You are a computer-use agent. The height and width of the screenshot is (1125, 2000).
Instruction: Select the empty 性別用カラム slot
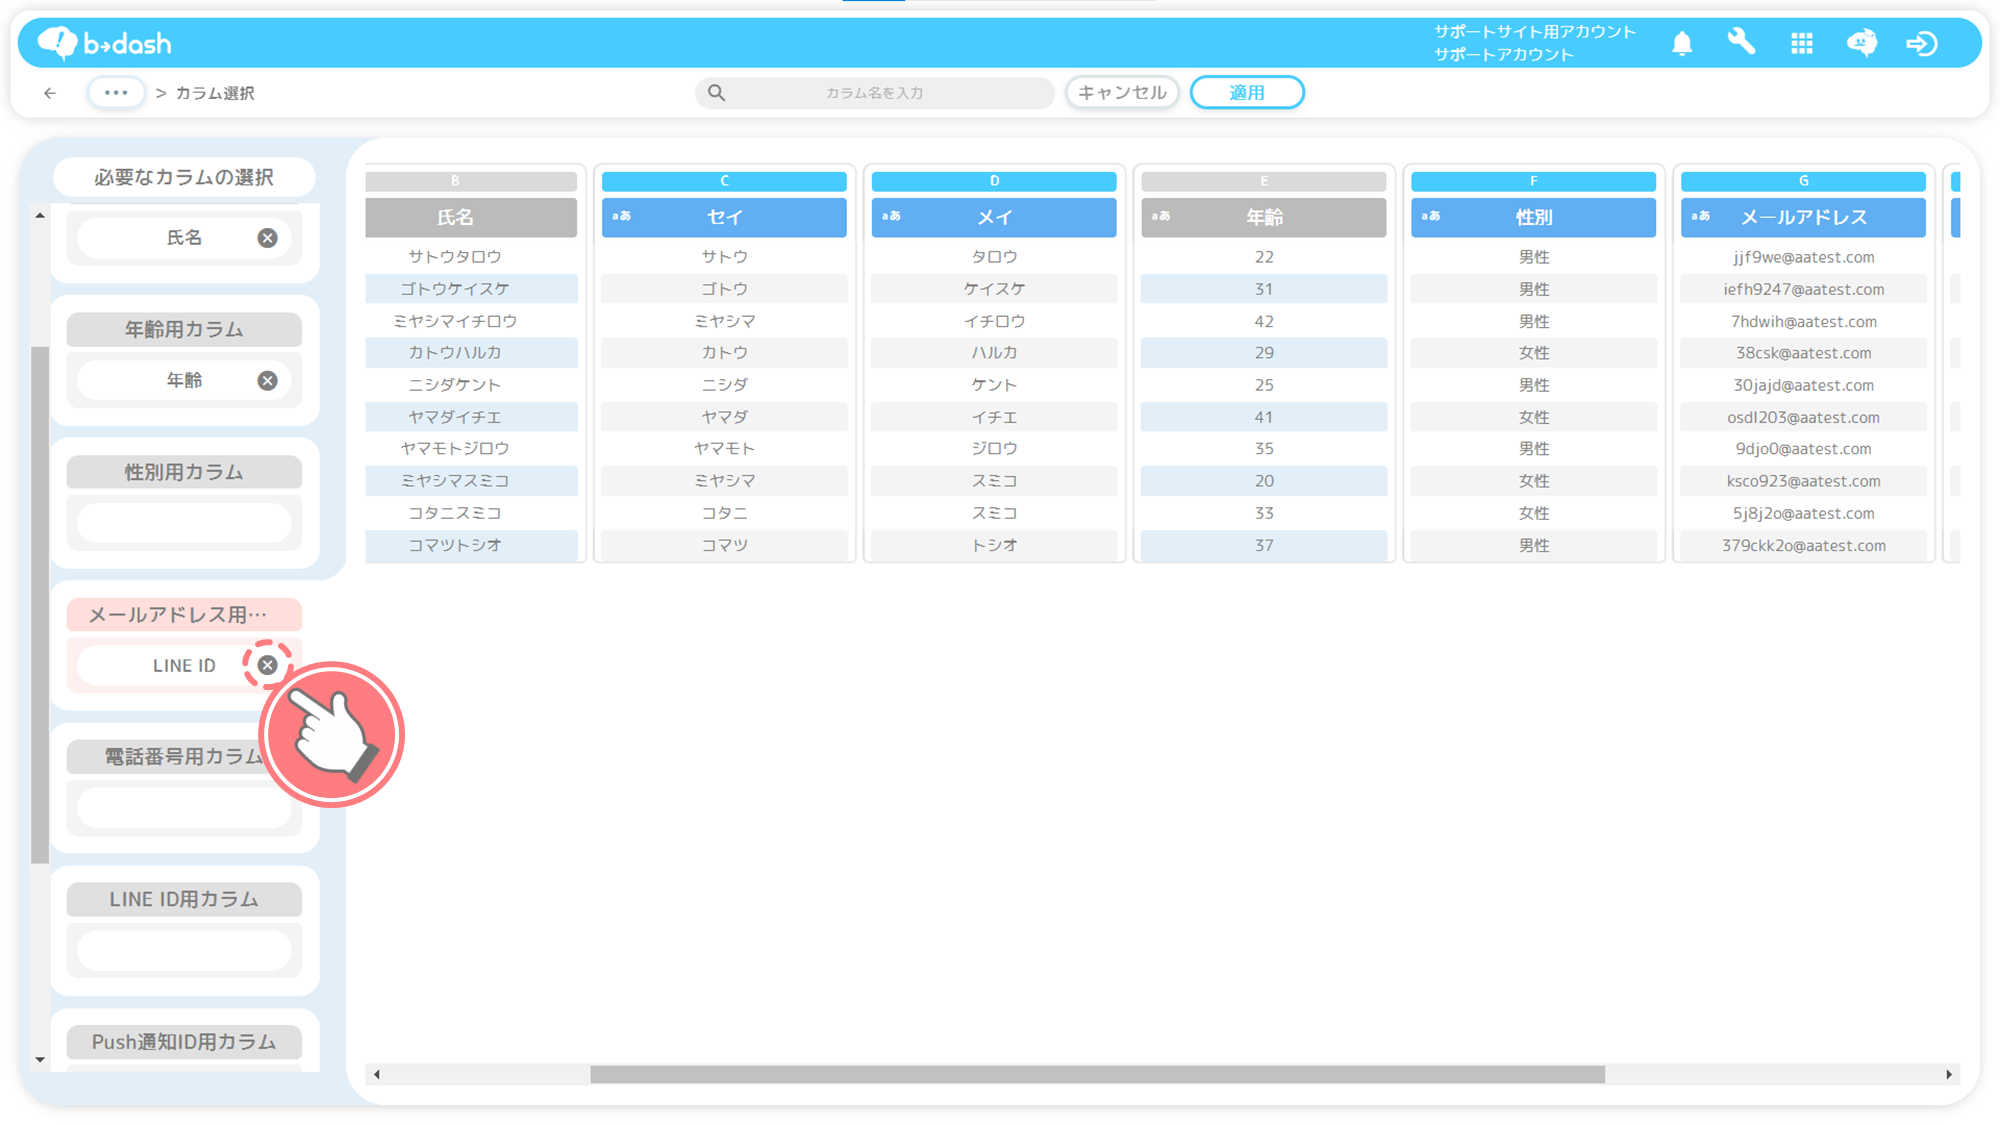pyautogui.click(x=184, y=523)
